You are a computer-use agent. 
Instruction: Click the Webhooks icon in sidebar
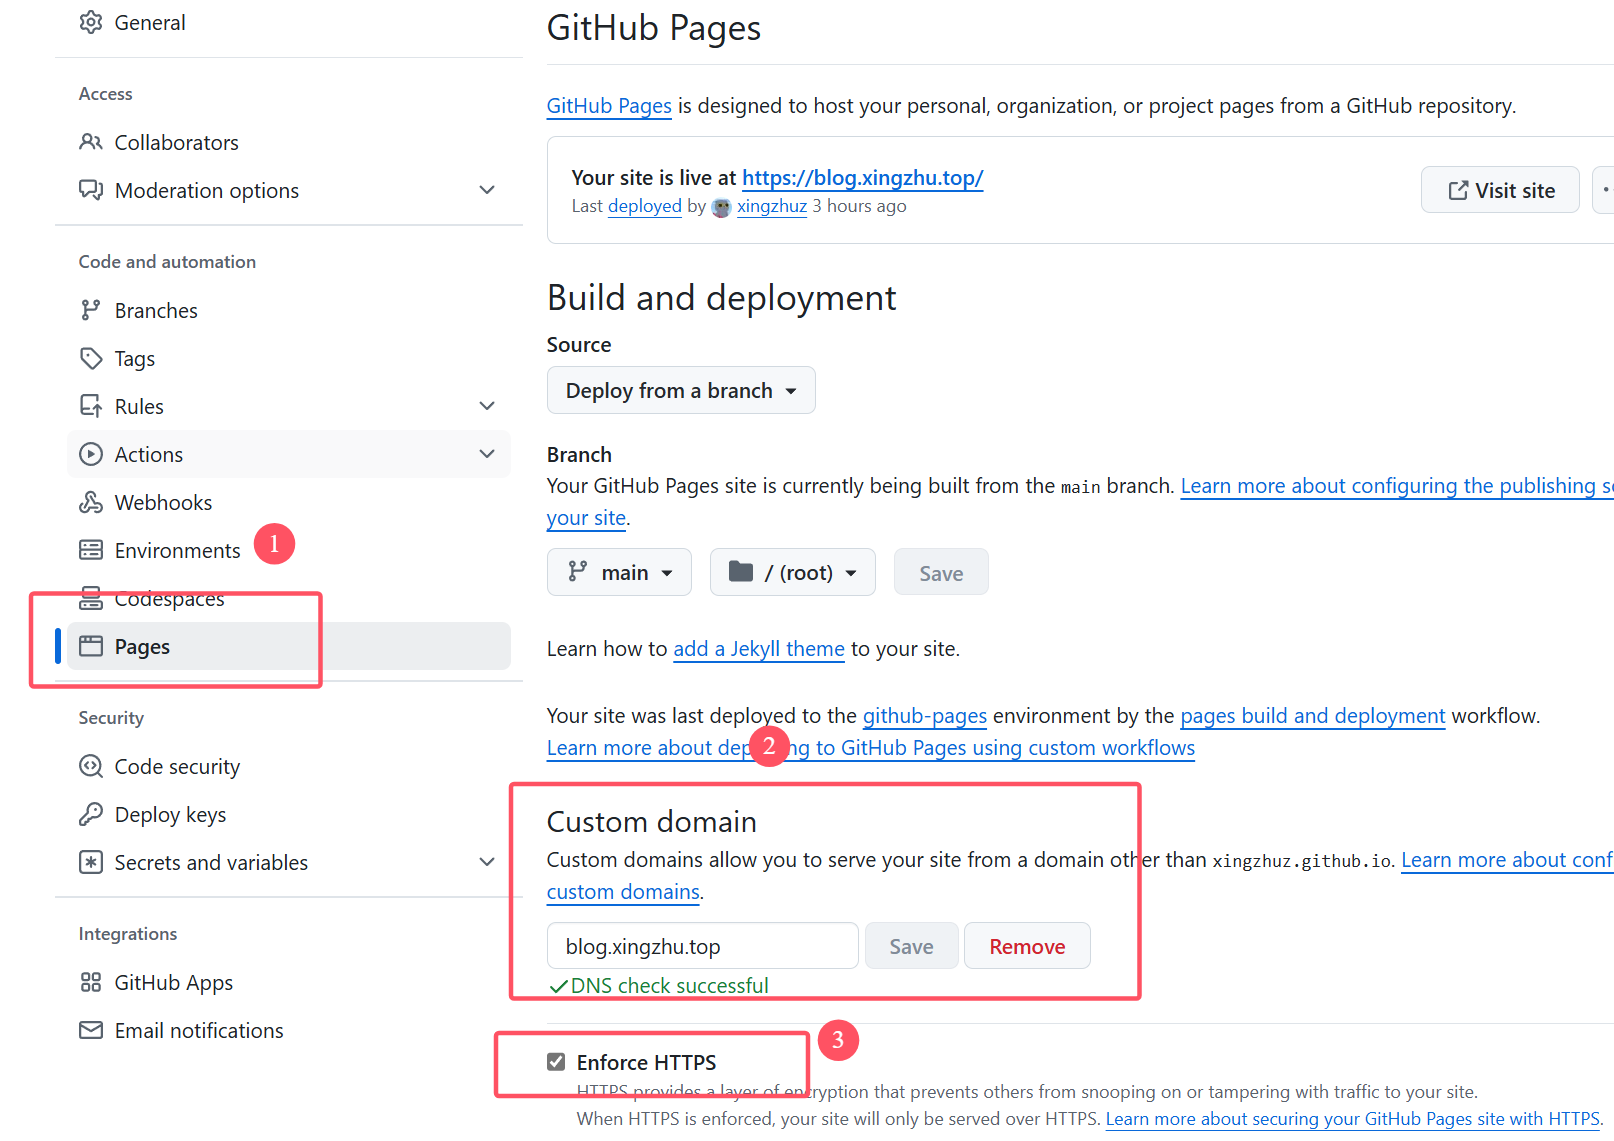click(91, 502)
